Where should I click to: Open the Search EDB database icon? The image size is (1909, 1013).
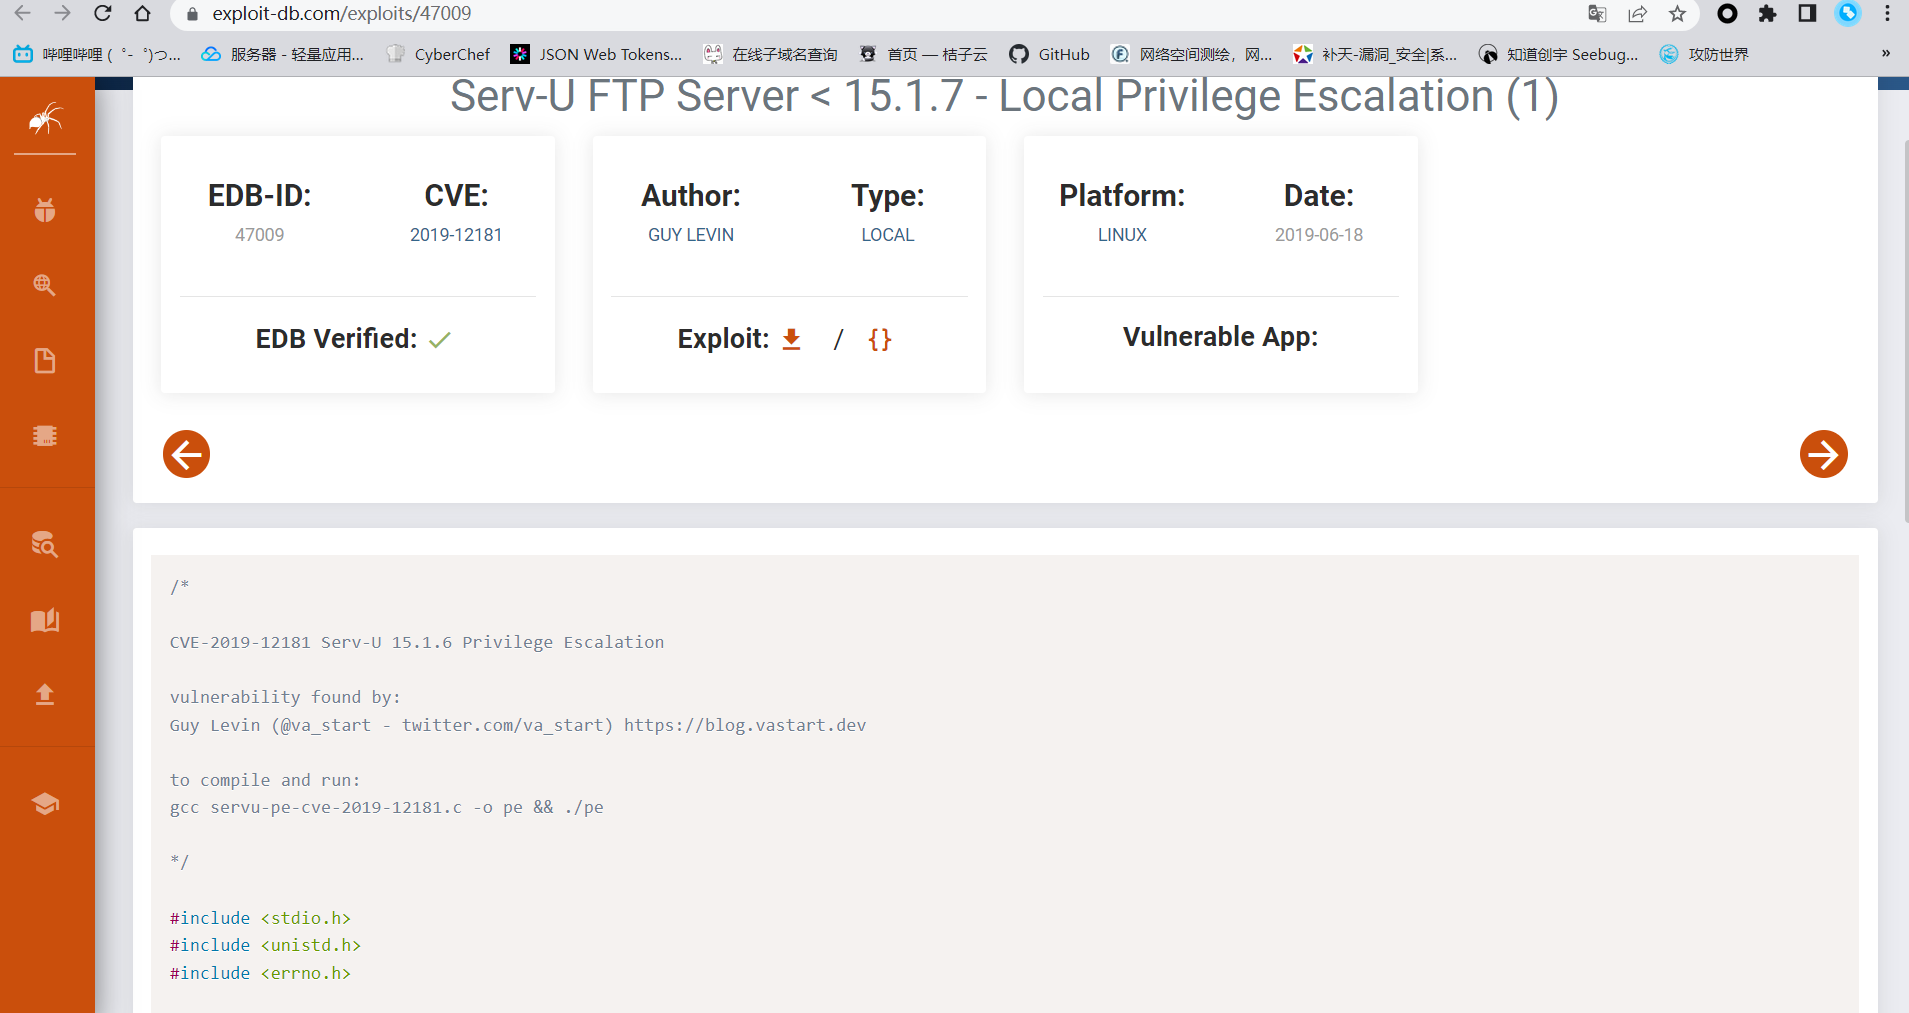pyautogui.click(x=45, y=544)
